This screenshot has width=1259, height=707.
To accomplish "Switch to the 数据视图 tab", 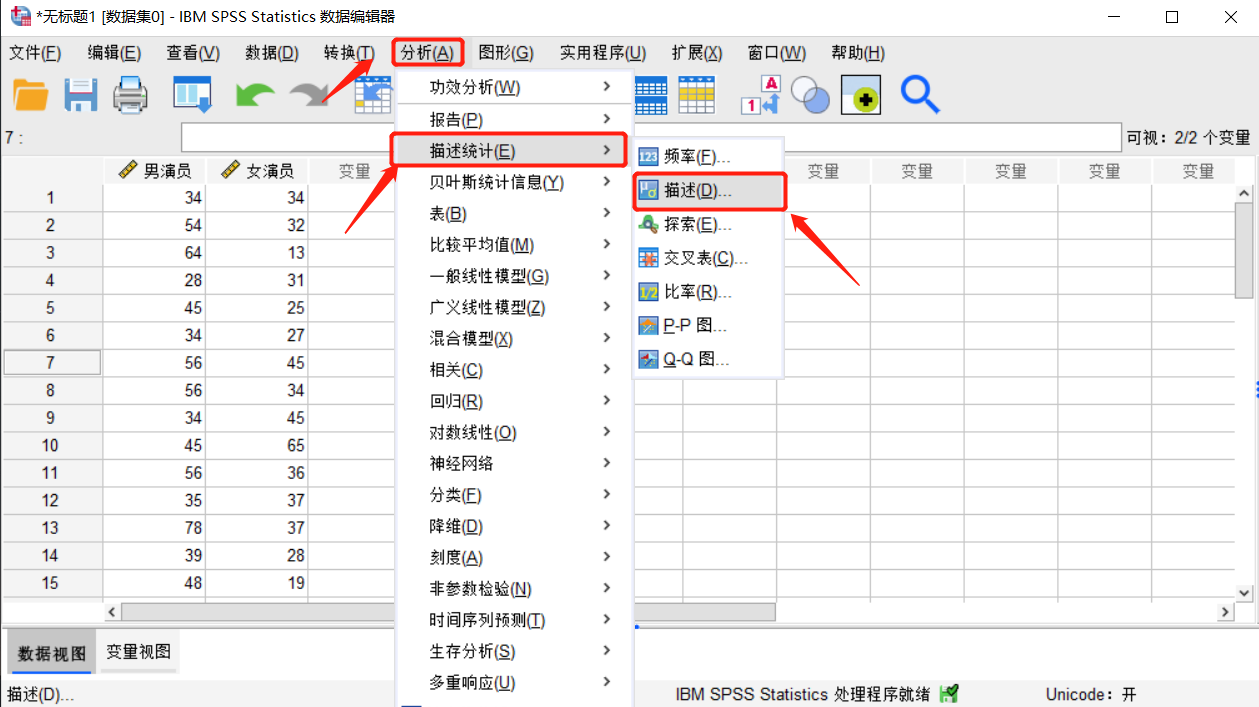I will click(51, 650).
